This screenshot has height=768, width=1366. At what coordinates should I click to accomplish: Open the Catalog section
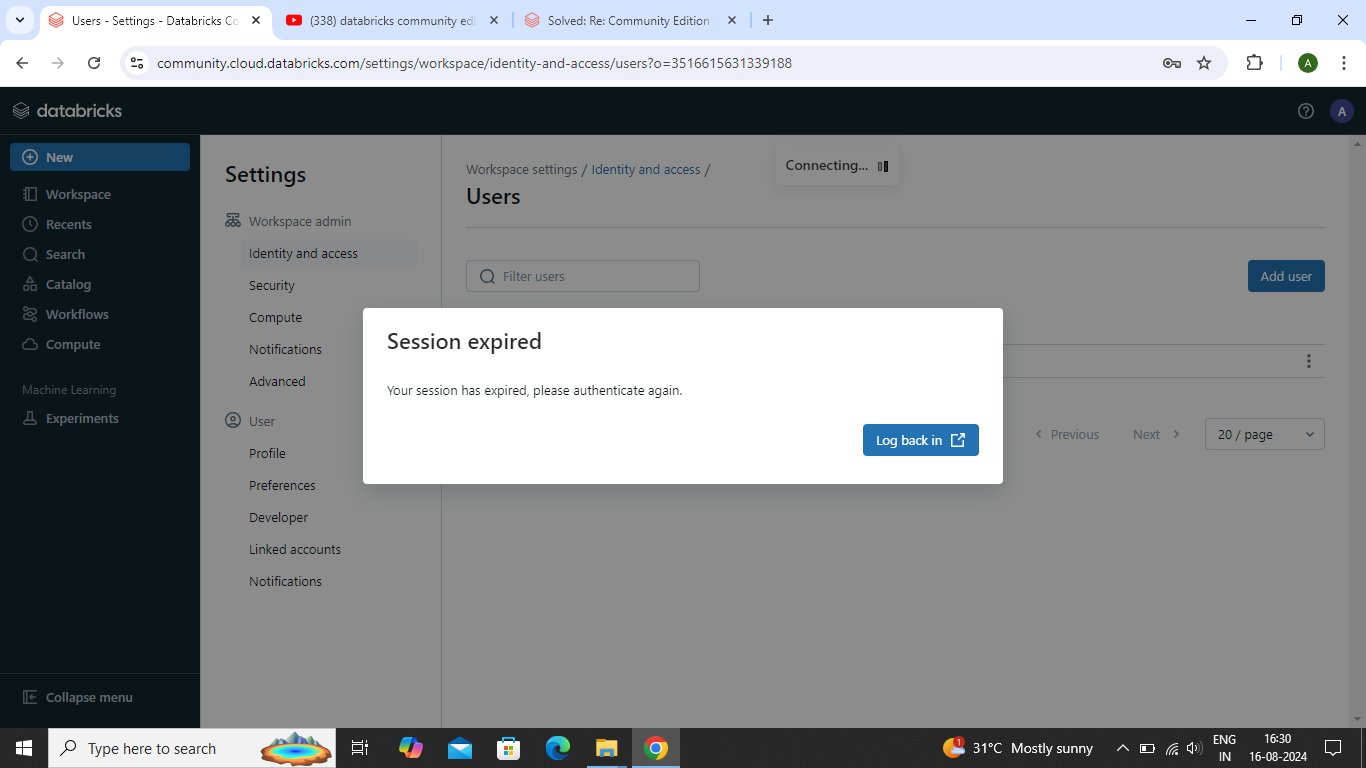[x=66, y=284]
